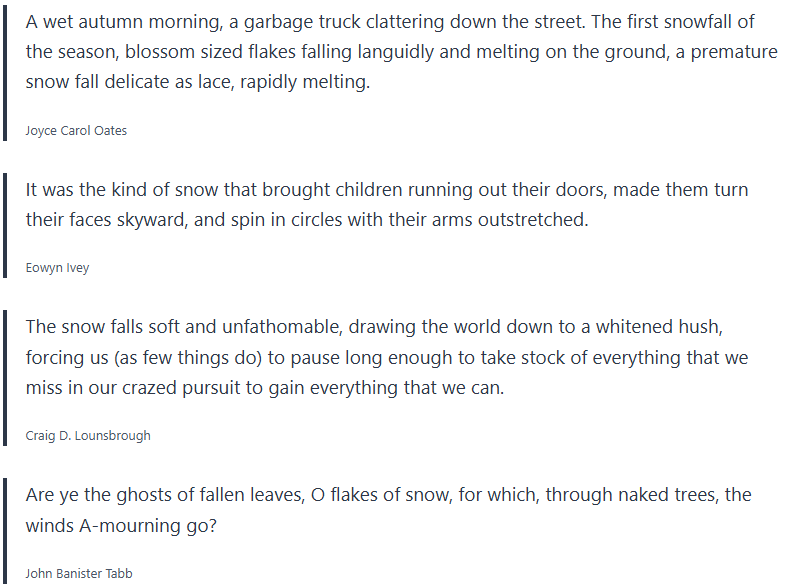805x588 pixels.
Task: Click the line "Are ye the ghosts of fallen leaves"
Action: coord(388,495)
